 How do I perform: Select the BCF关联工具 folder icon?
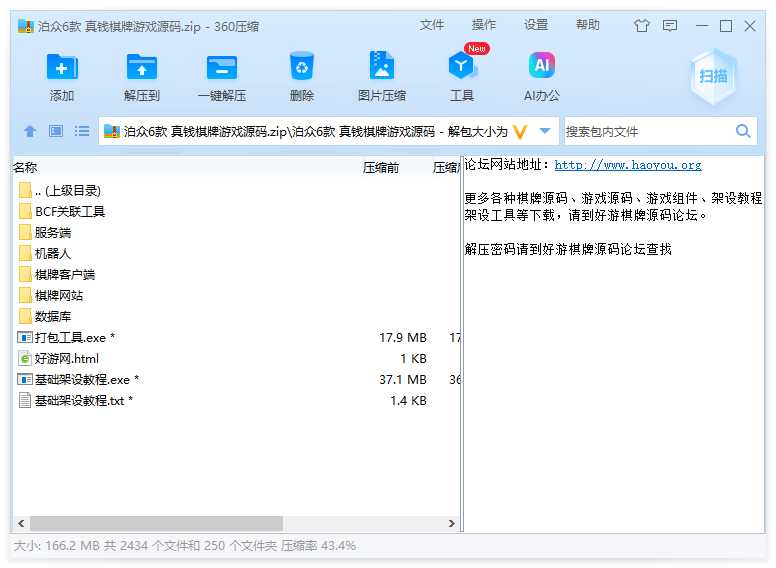[x=25, y=211]
